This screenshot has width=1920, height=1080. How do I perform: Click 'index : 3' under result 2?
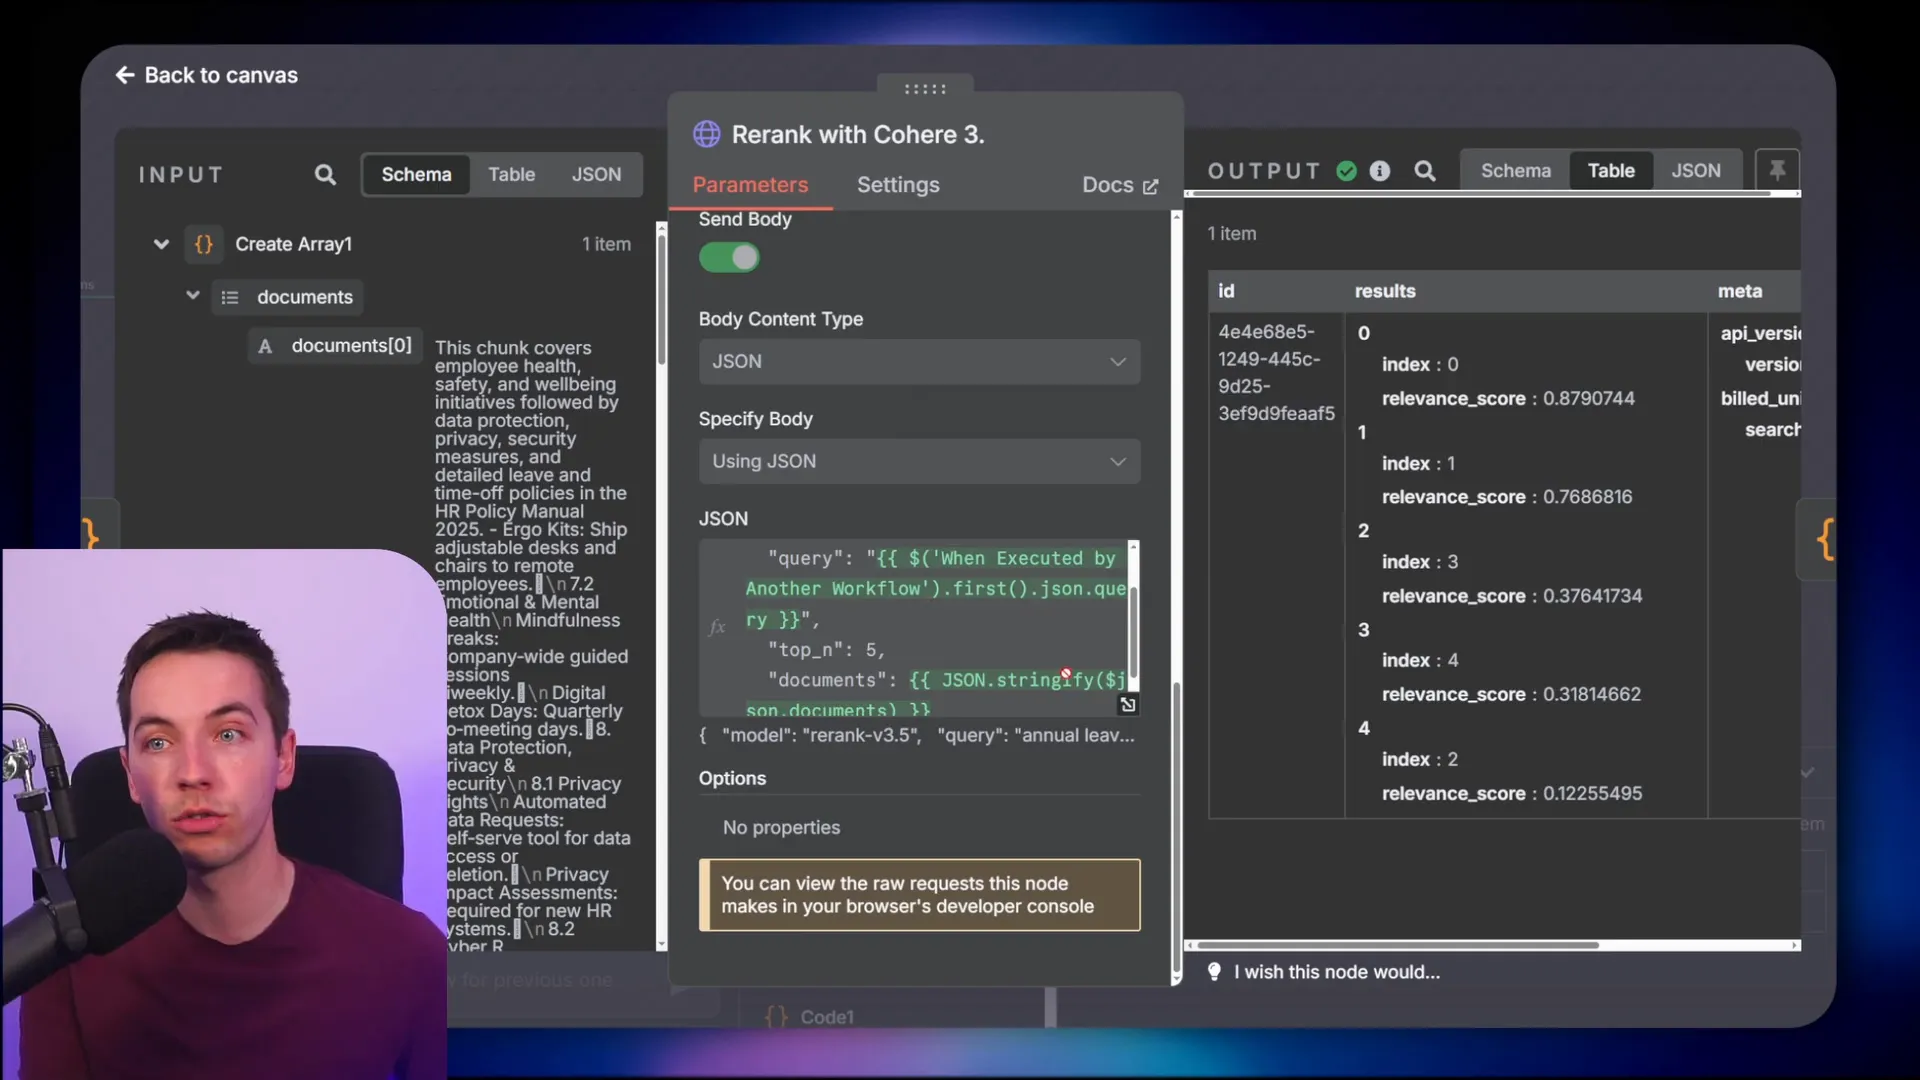1420,562
